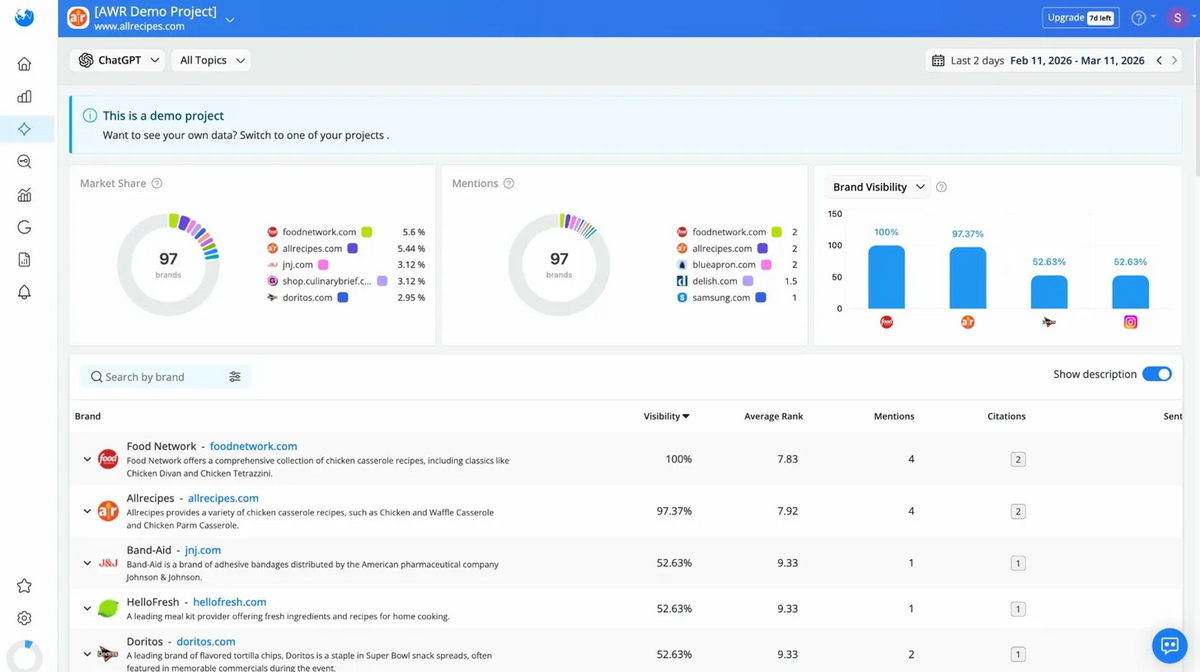
Task: Open the hellofresh.com link in table
Action: click(229, 602)
